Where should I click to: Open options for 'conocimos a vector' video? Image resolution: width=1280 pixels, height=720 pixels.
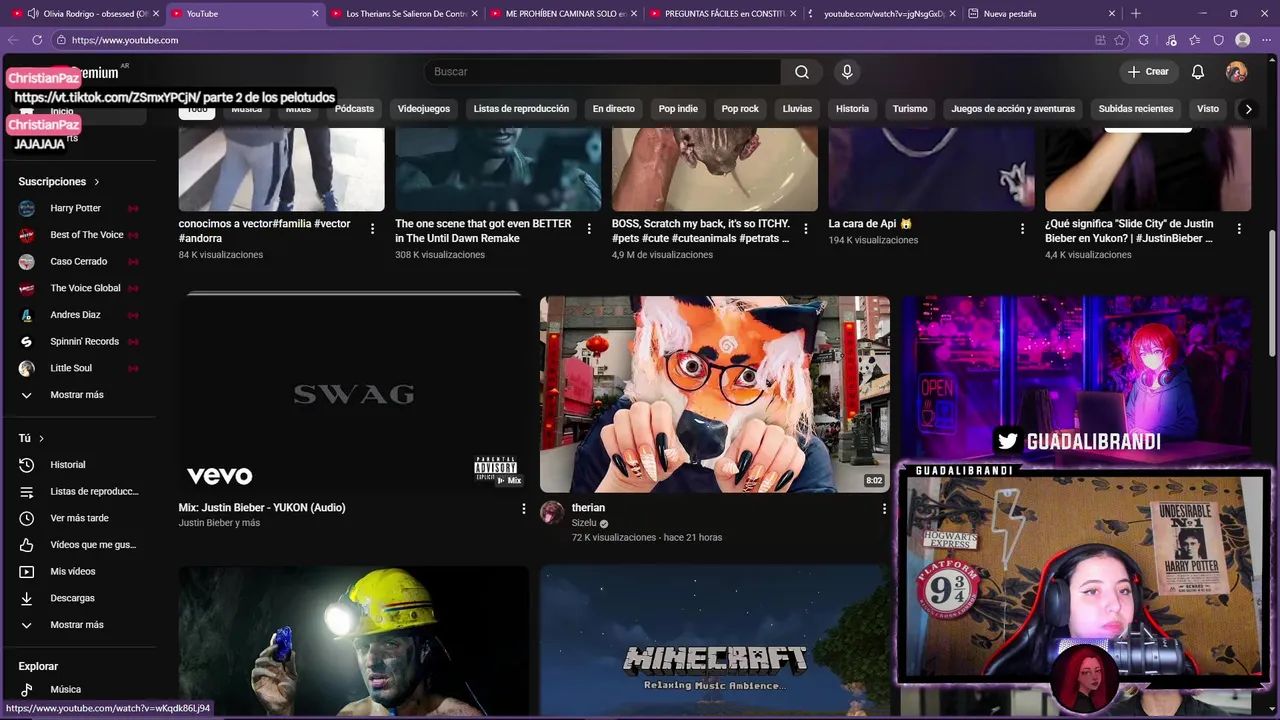coord(372,229)
